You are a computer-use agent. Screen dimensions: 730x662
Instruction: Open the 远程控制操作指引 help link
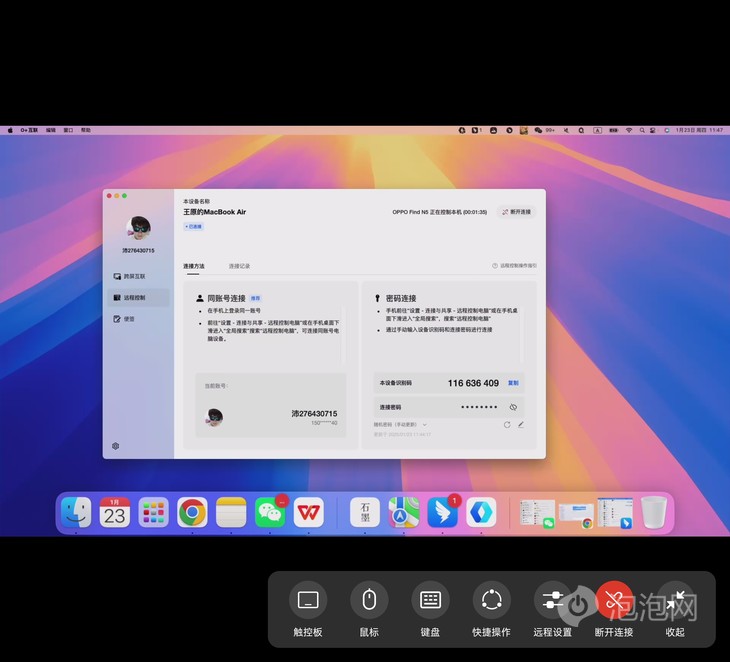(x=514, y=266)
